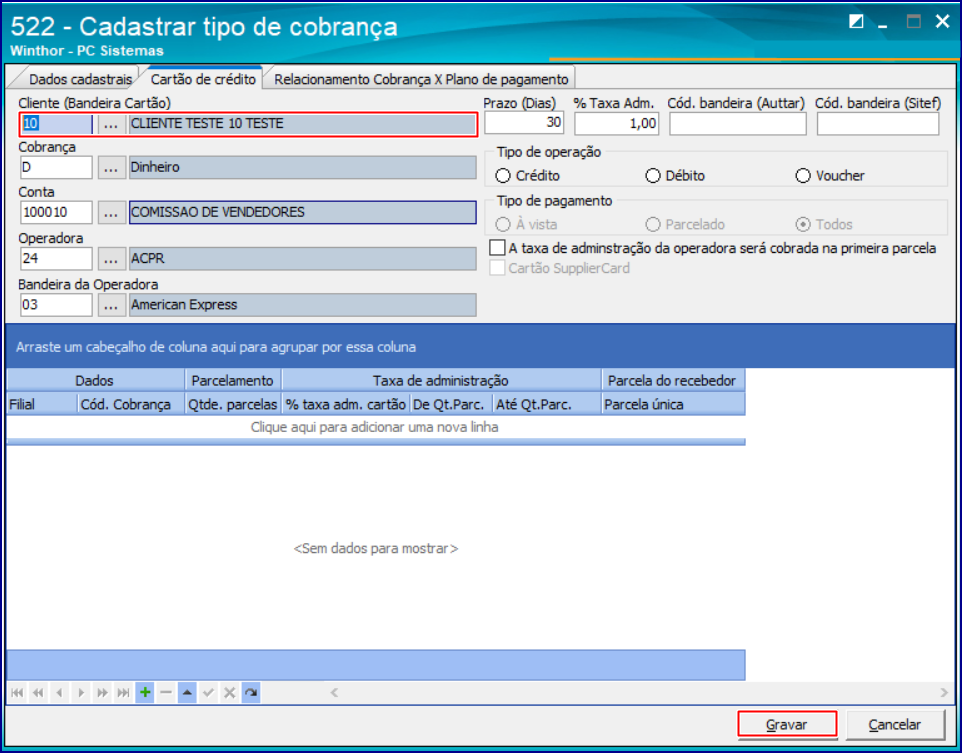Close the Cadastrar tipo de cobrança window
This screenshot has height=753, width=962.
coord(942,22)
